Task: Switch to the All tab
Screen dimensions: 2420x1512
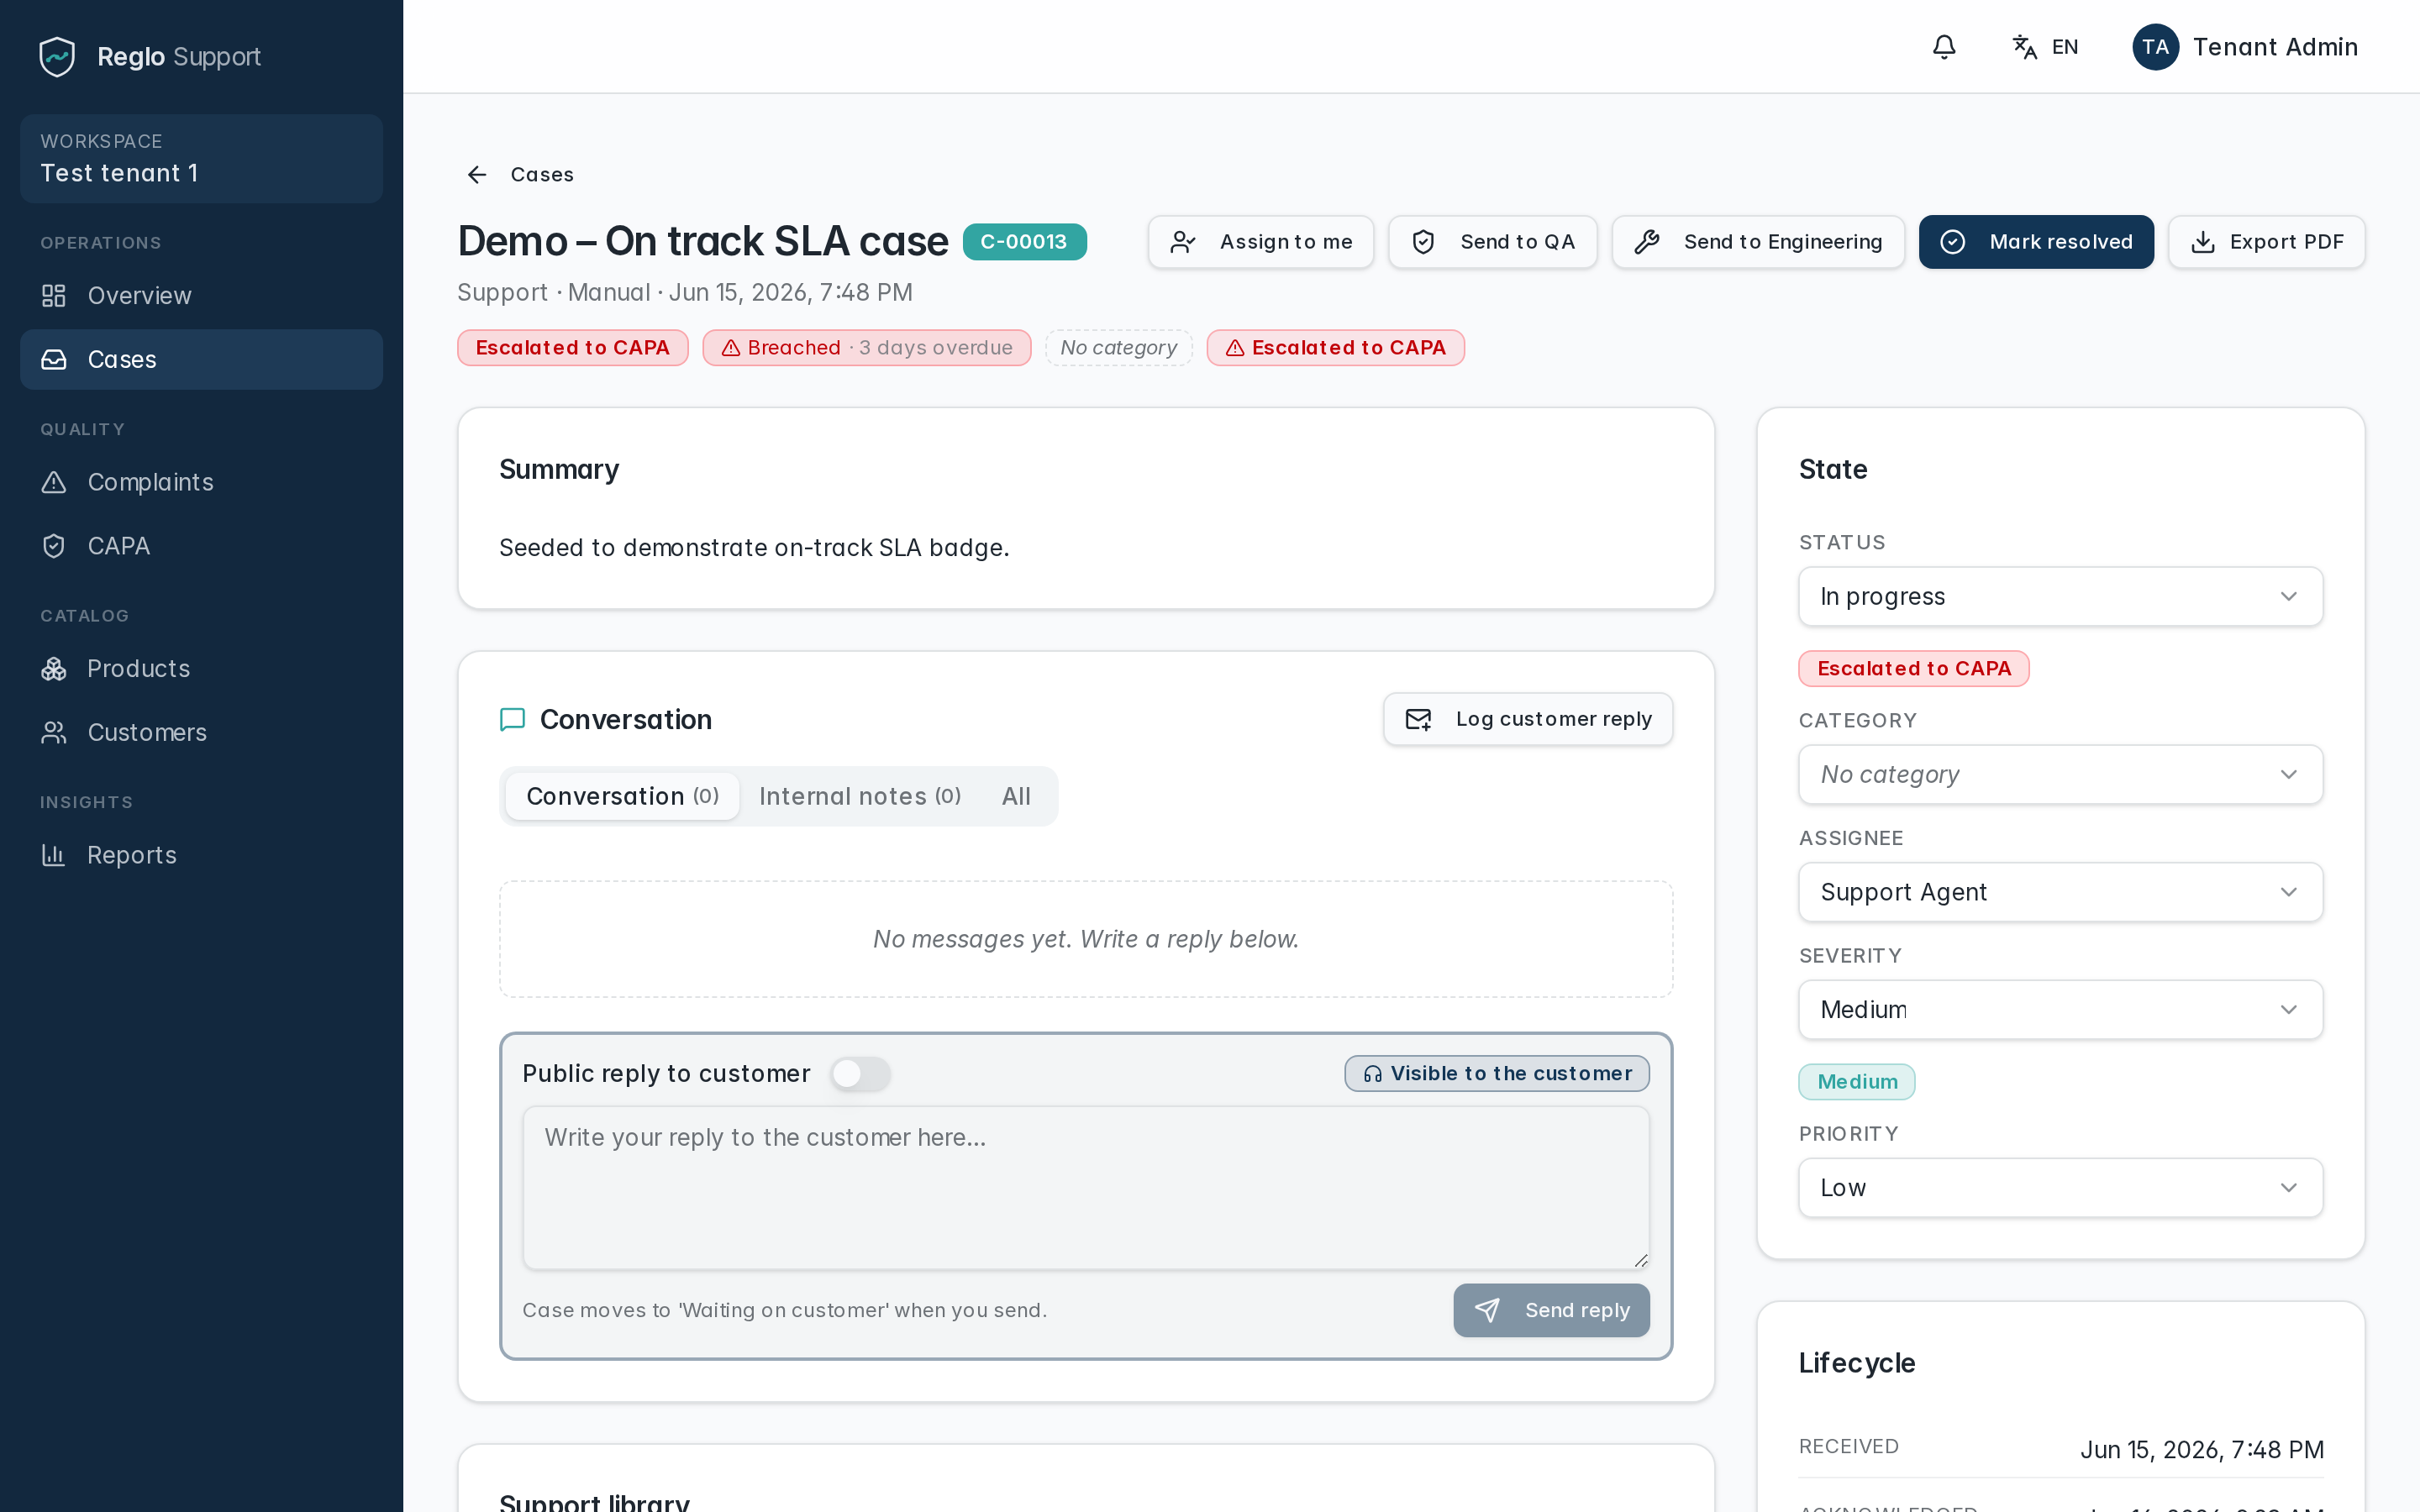Action: pyautogui.click(x=1016, y=797)
